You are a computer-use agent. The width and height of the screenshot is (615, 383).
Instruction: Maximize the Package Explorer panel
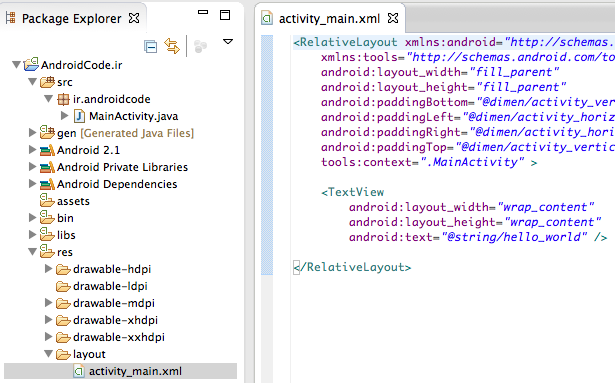click(225, 15)
